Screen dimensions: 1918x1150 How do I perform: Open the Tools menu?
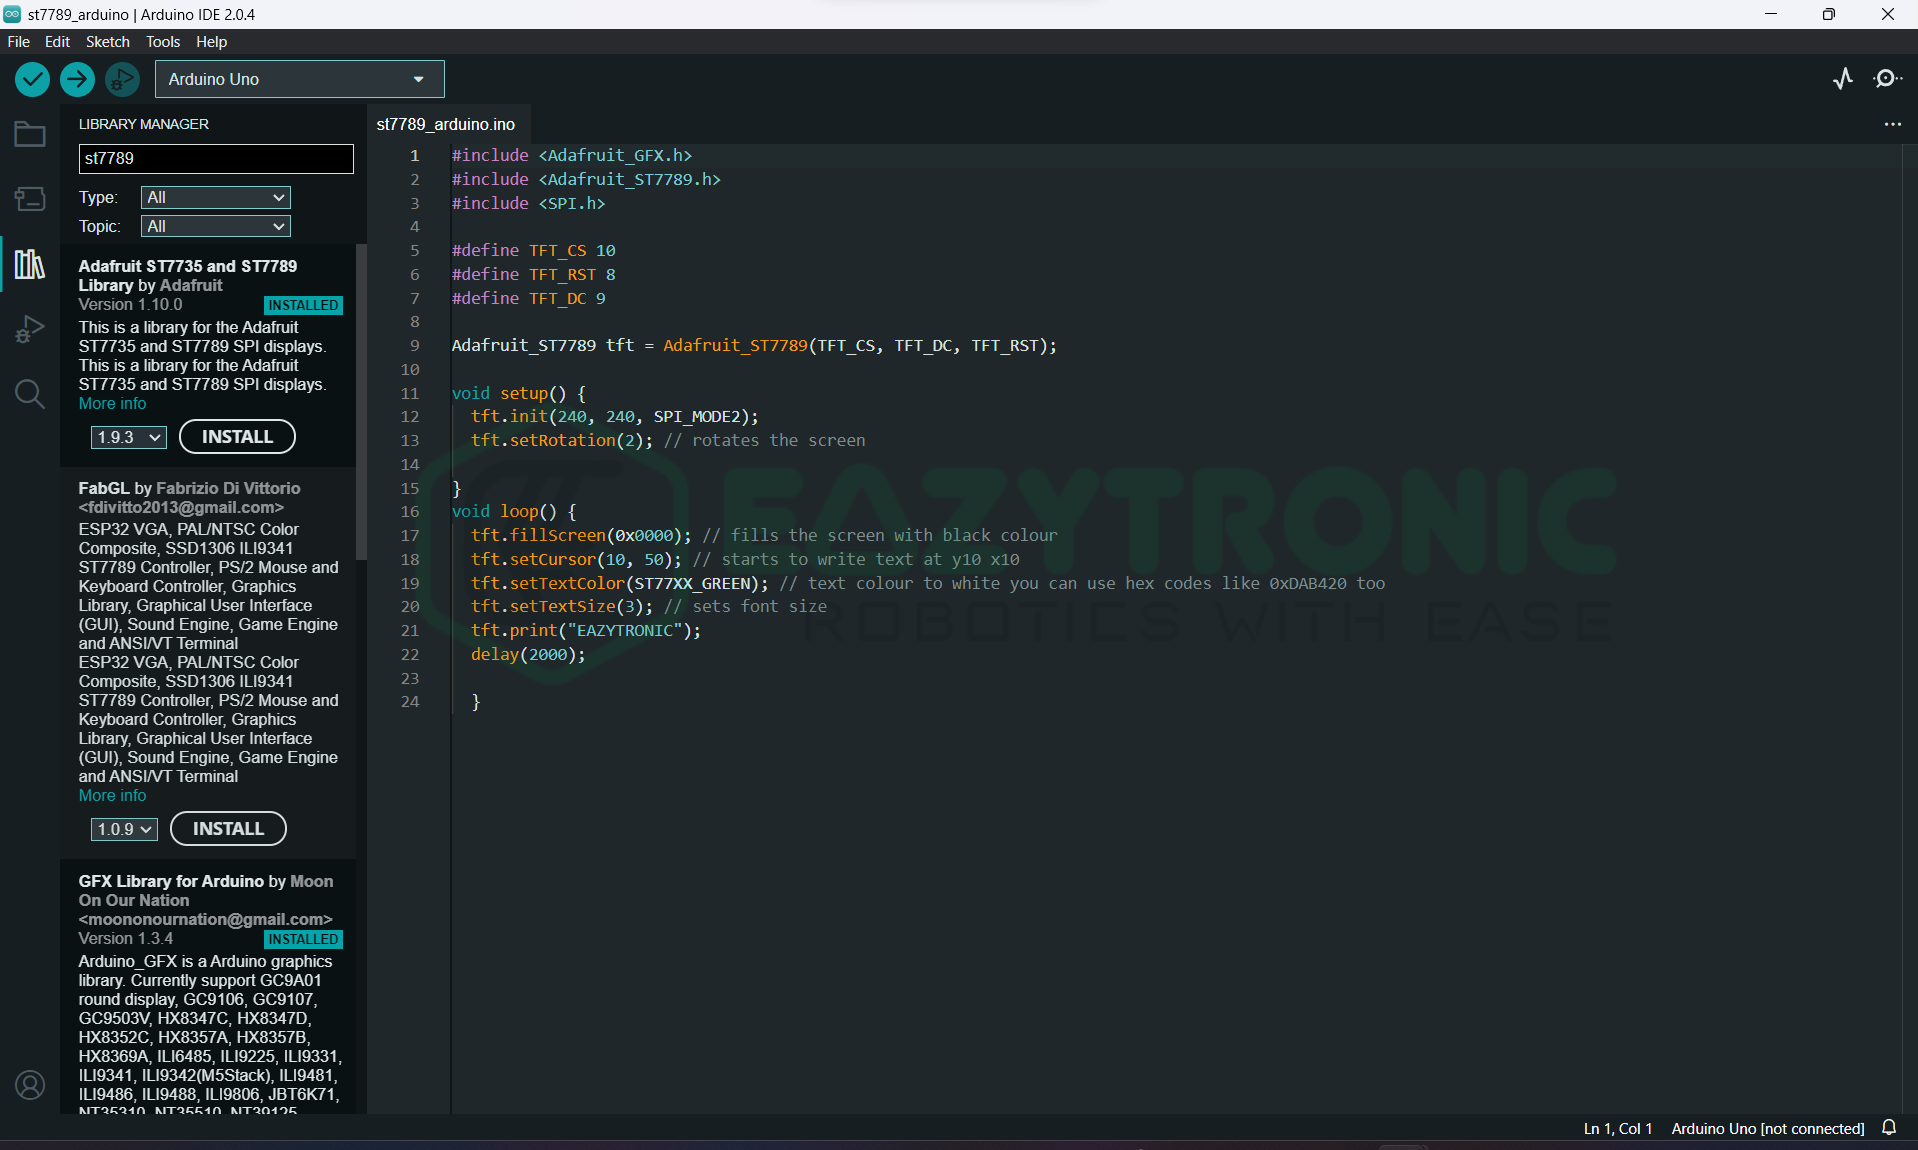coord(162,41)
